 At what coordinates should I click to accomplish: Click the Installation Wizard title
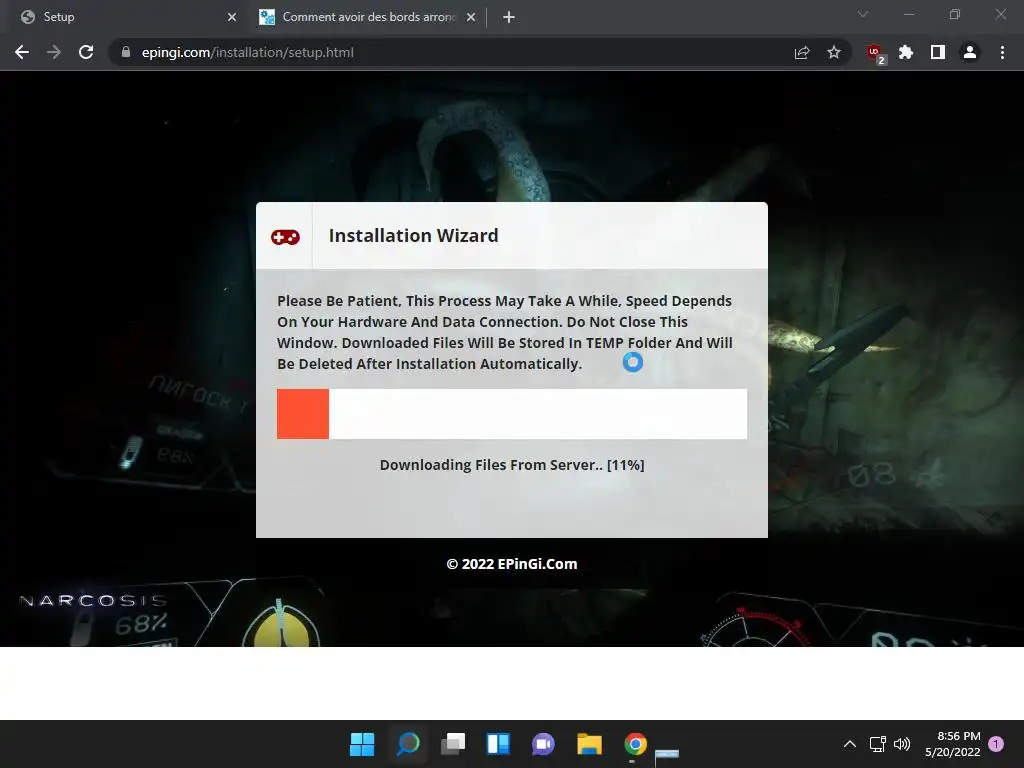(413, 235)
